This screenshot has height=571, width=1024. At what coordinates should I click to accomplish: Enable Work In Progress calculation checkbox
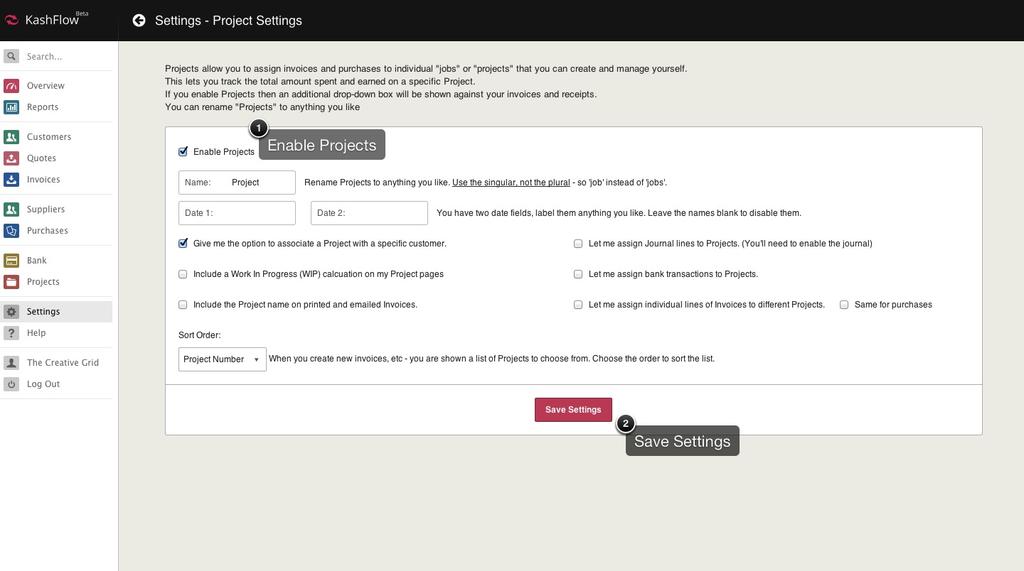[183, 274]
